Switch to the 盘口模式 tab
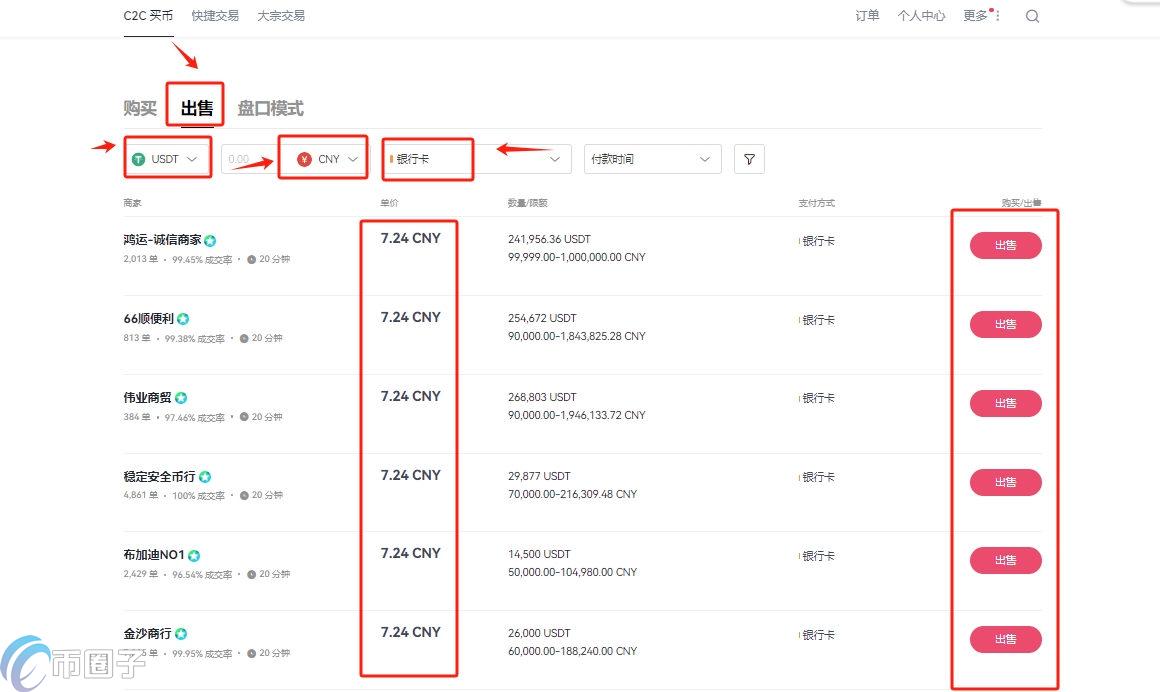The height and width of the screenshot is (692, 1160). (x=272, y=108)
